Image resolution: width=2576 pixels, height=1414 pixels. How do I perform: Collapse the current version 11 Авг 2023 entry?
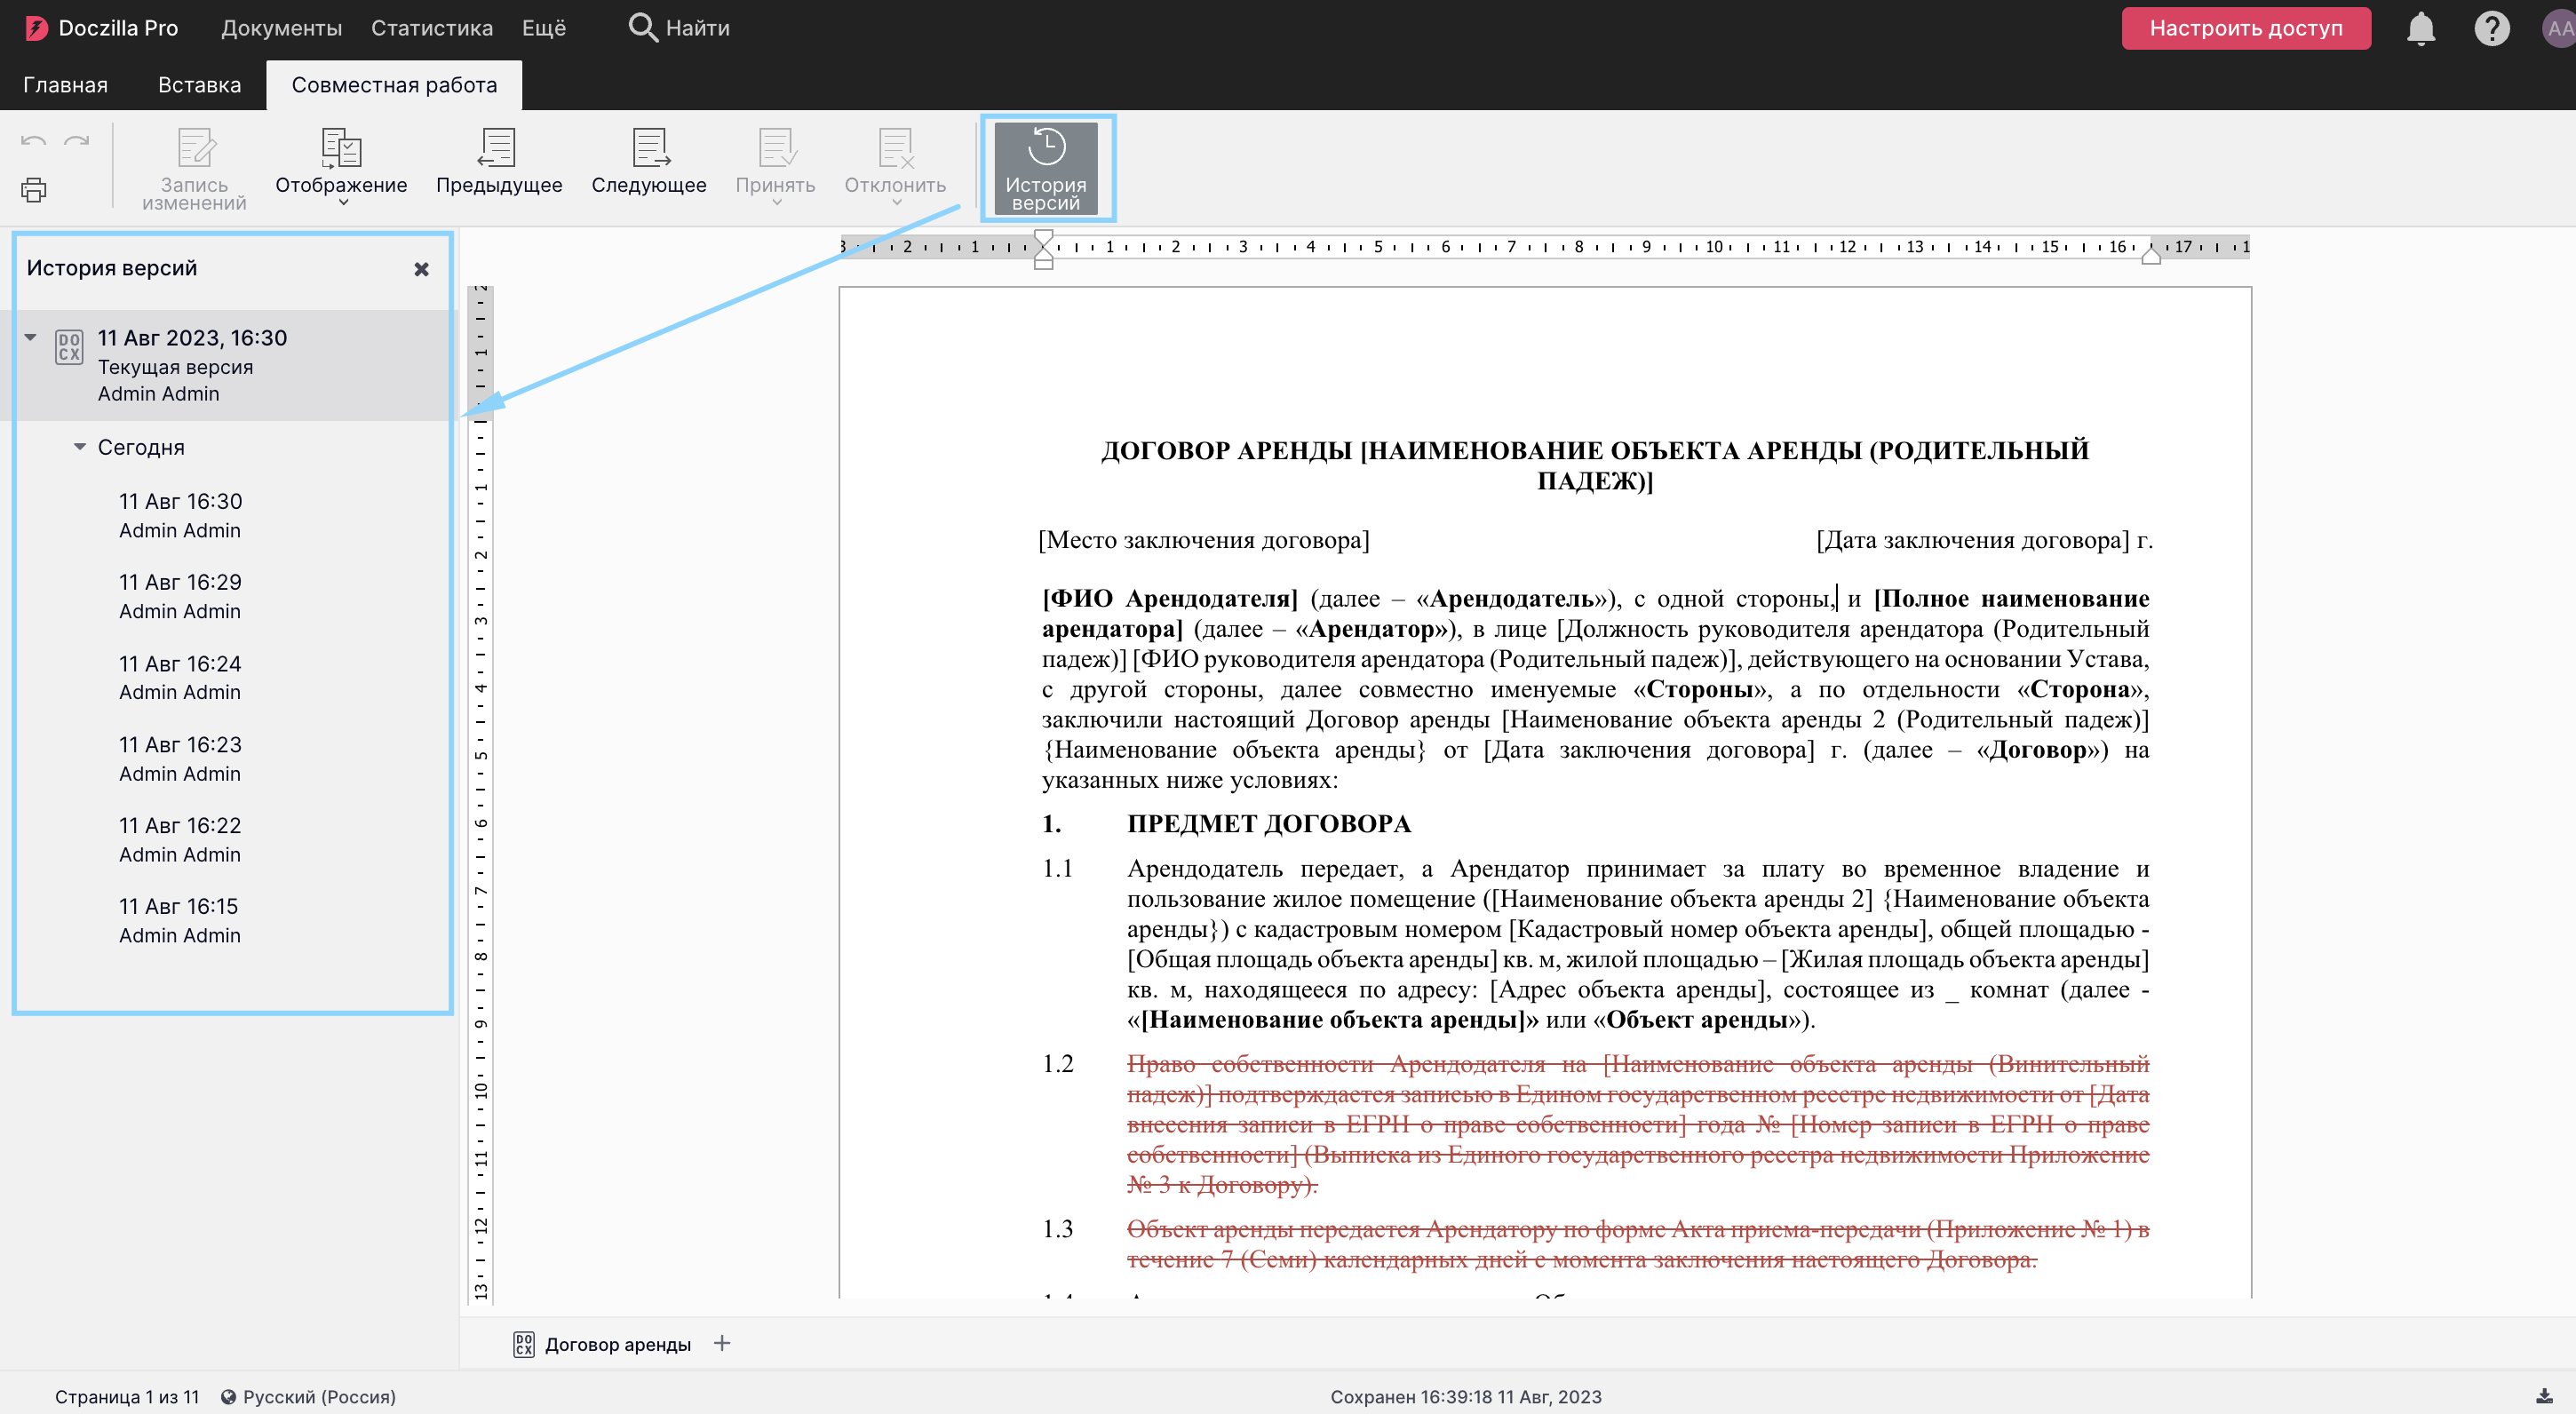pyautogui.click(x=31, y=338)
